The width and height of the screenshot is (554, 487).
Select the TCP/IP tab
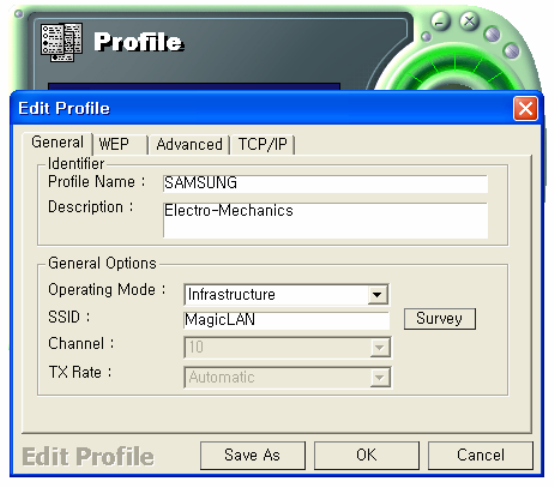click(262, 145)
